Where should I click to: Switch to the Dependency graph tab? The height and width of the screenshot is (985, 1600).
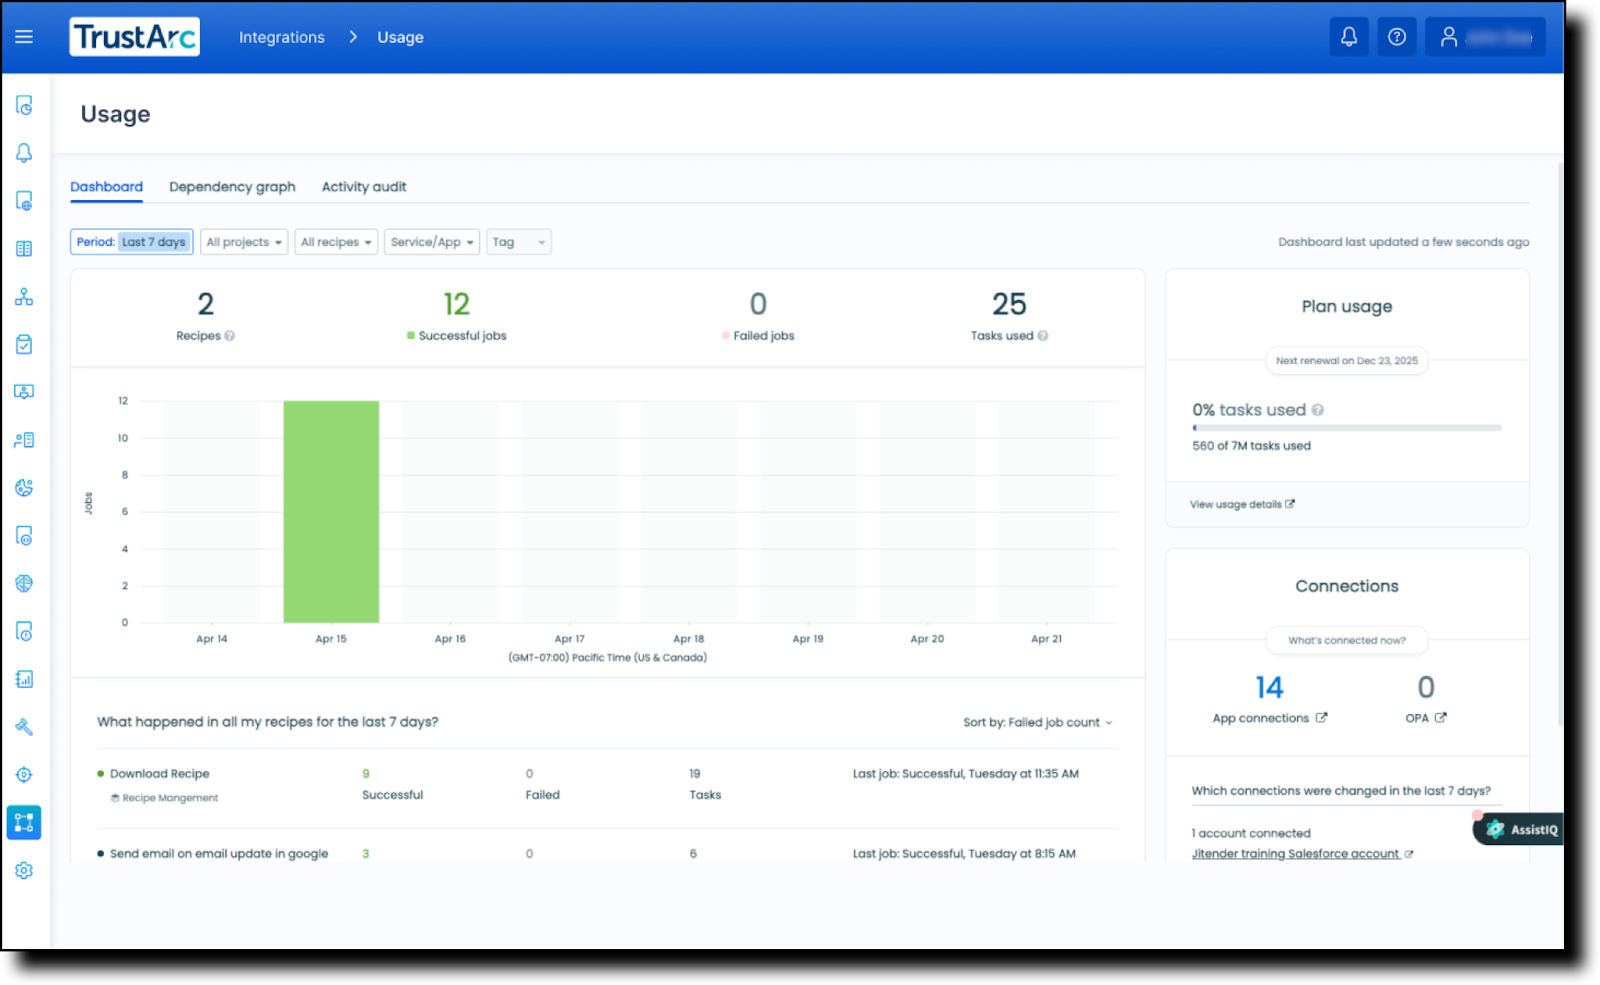(232, 186)
